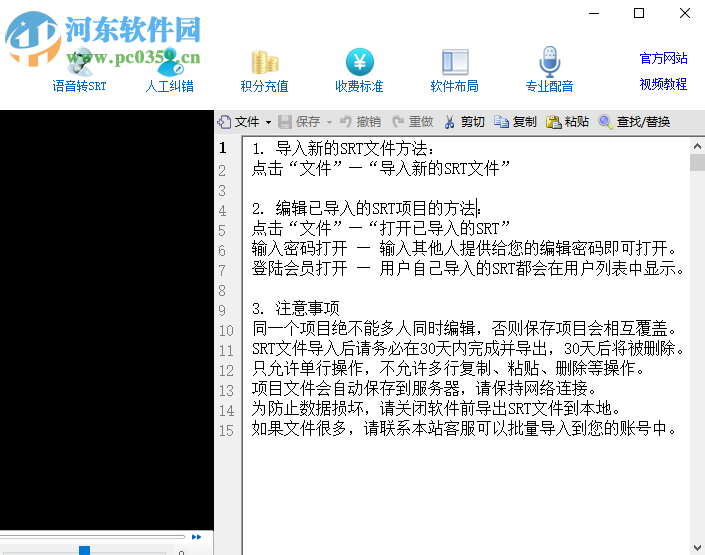Click the editor scrollbar down arrow

click(697, 547)
